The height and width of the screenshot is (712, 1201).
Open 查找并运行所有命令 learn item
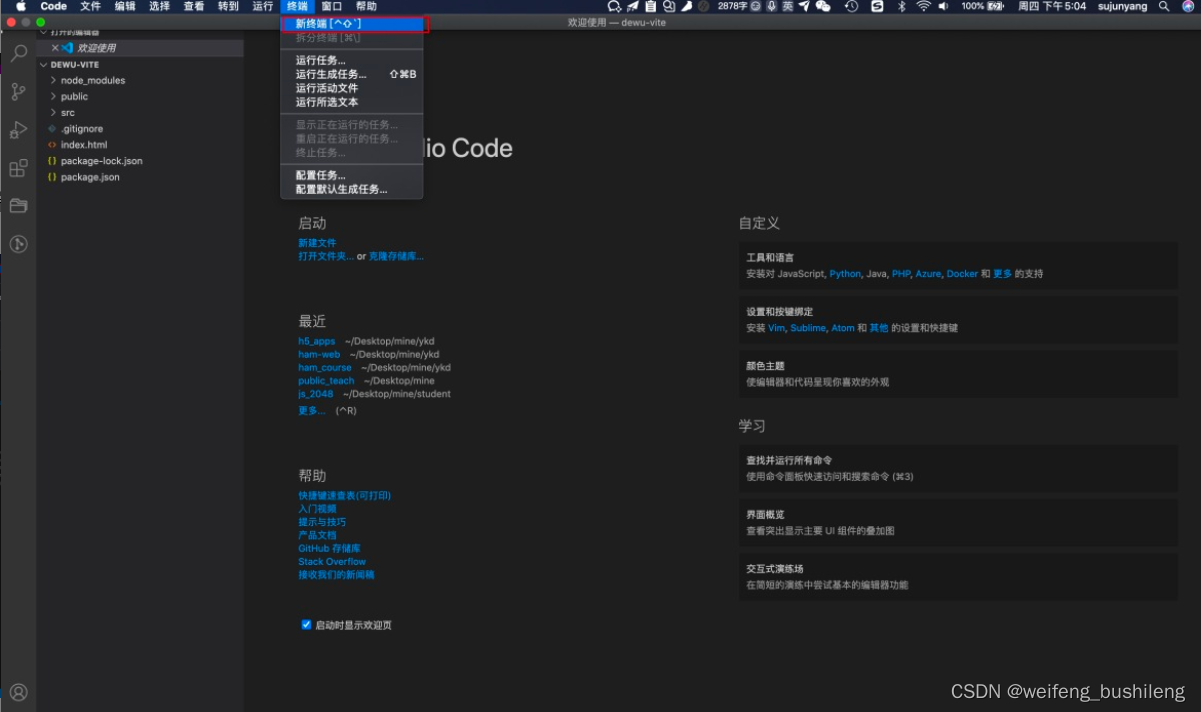click(958, 468)
